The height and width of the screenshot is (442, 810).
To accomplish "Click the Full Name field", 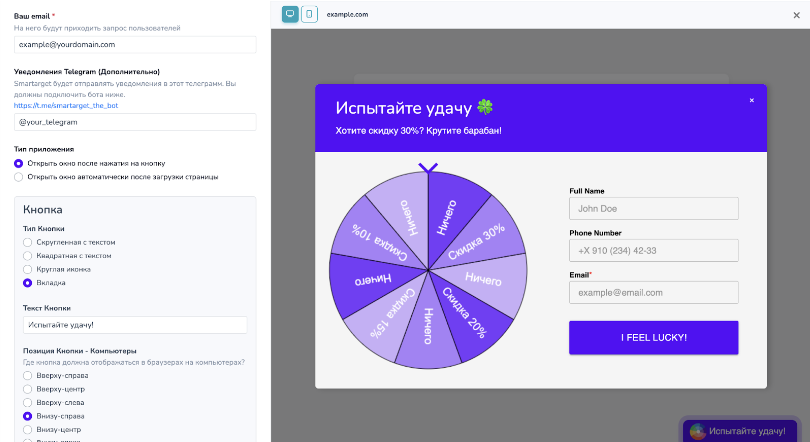I will (653, 209).
